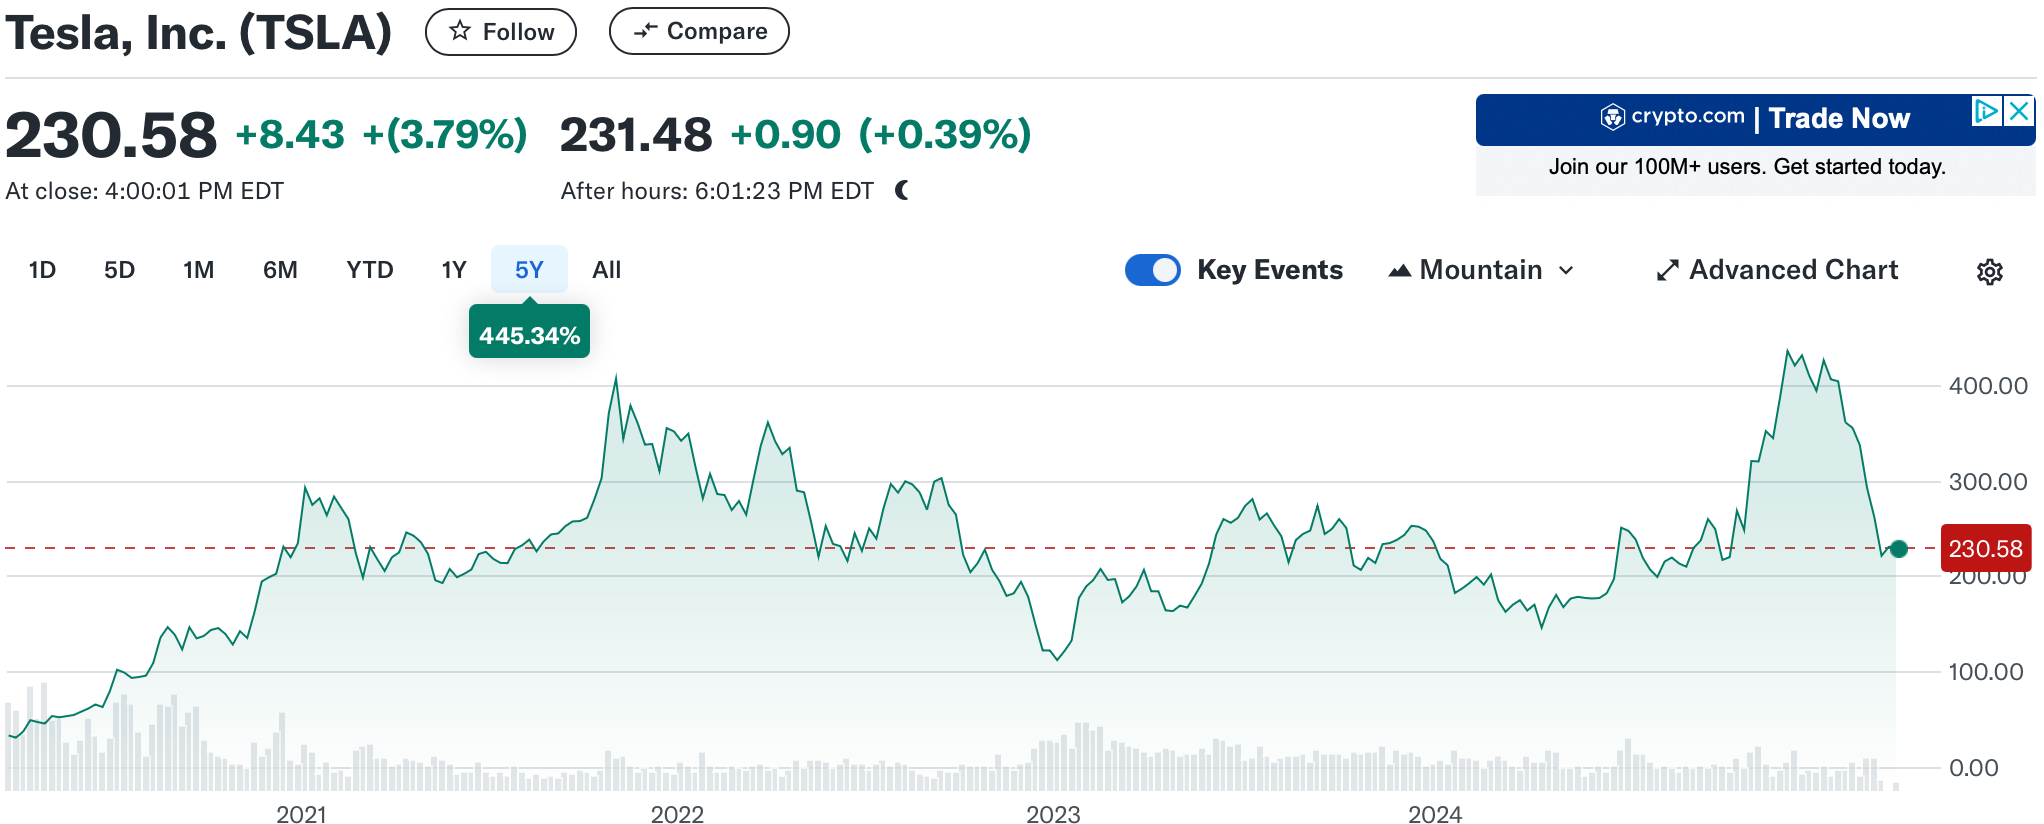The height and width of the screenshot is (824, 2044).
Task: Click the after-hours moon icon
Action: coord(902,190)
